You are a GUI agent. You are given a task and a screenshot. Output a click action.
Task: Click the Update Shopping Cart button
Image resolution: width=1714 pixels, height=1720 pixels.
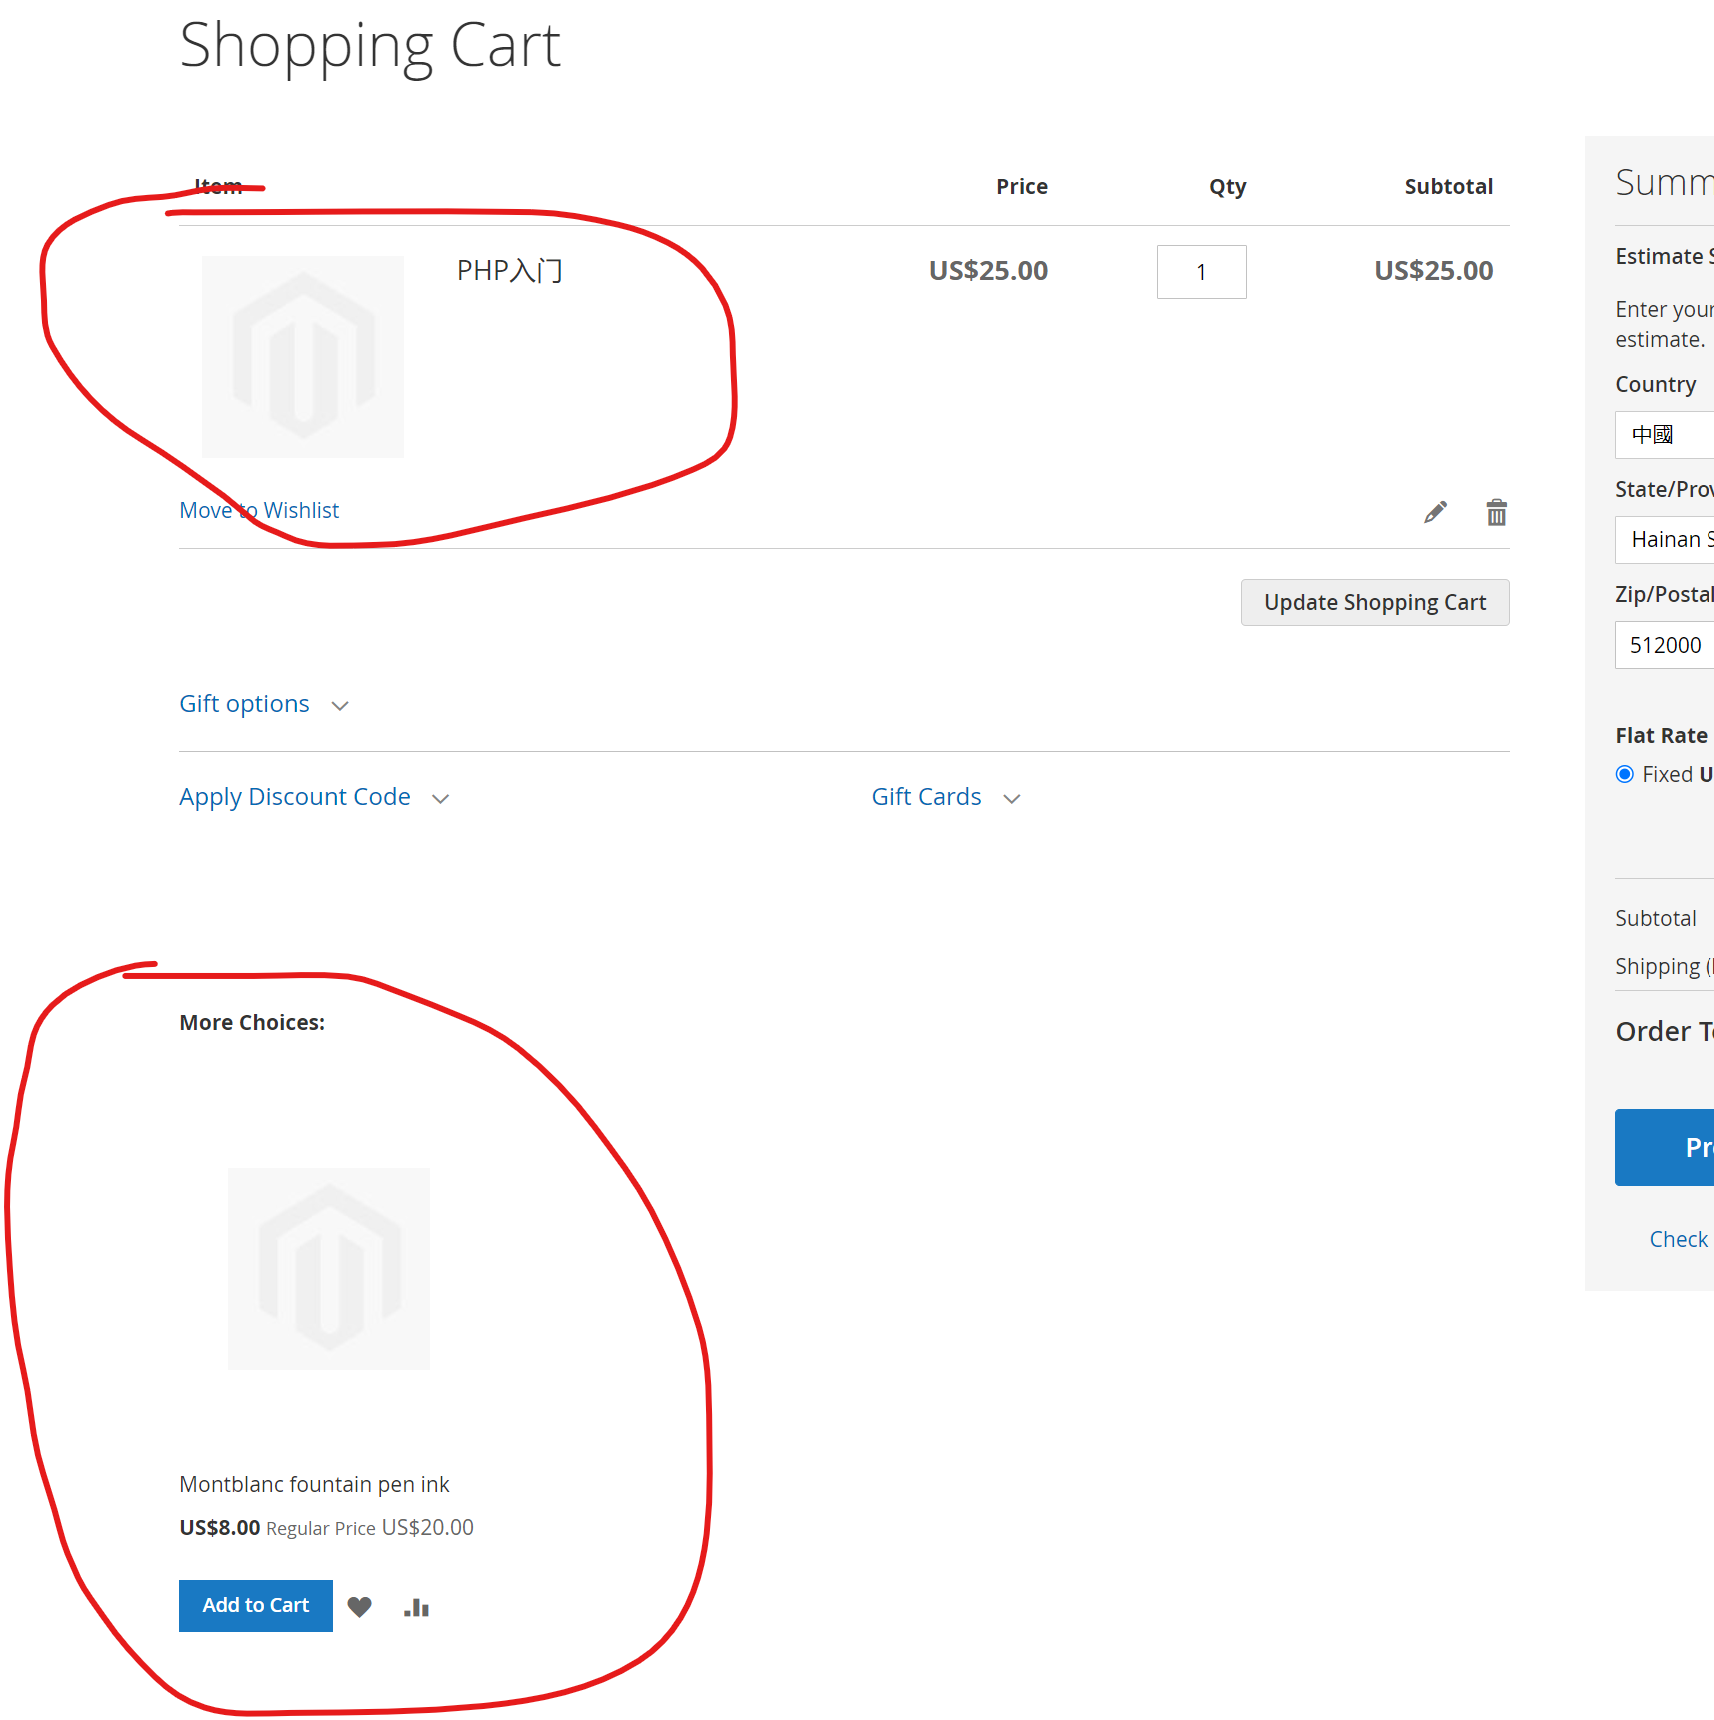1375,602
